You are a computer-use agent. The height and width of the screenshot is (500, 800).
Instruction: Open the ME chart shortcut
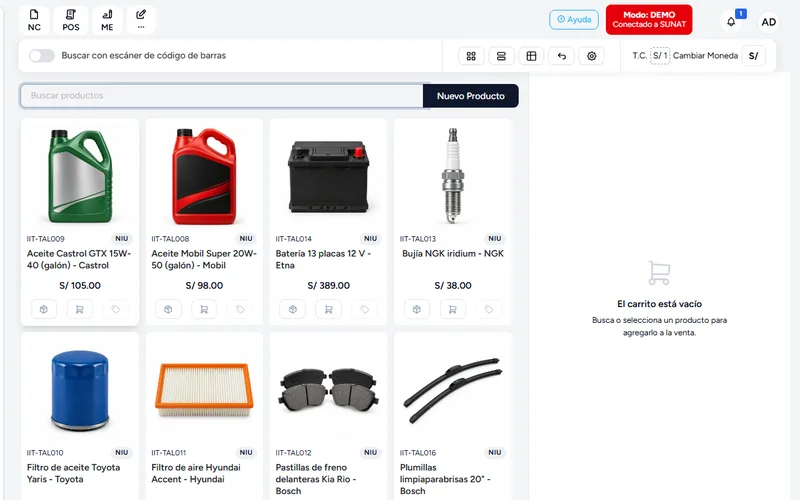click(107, 20)
